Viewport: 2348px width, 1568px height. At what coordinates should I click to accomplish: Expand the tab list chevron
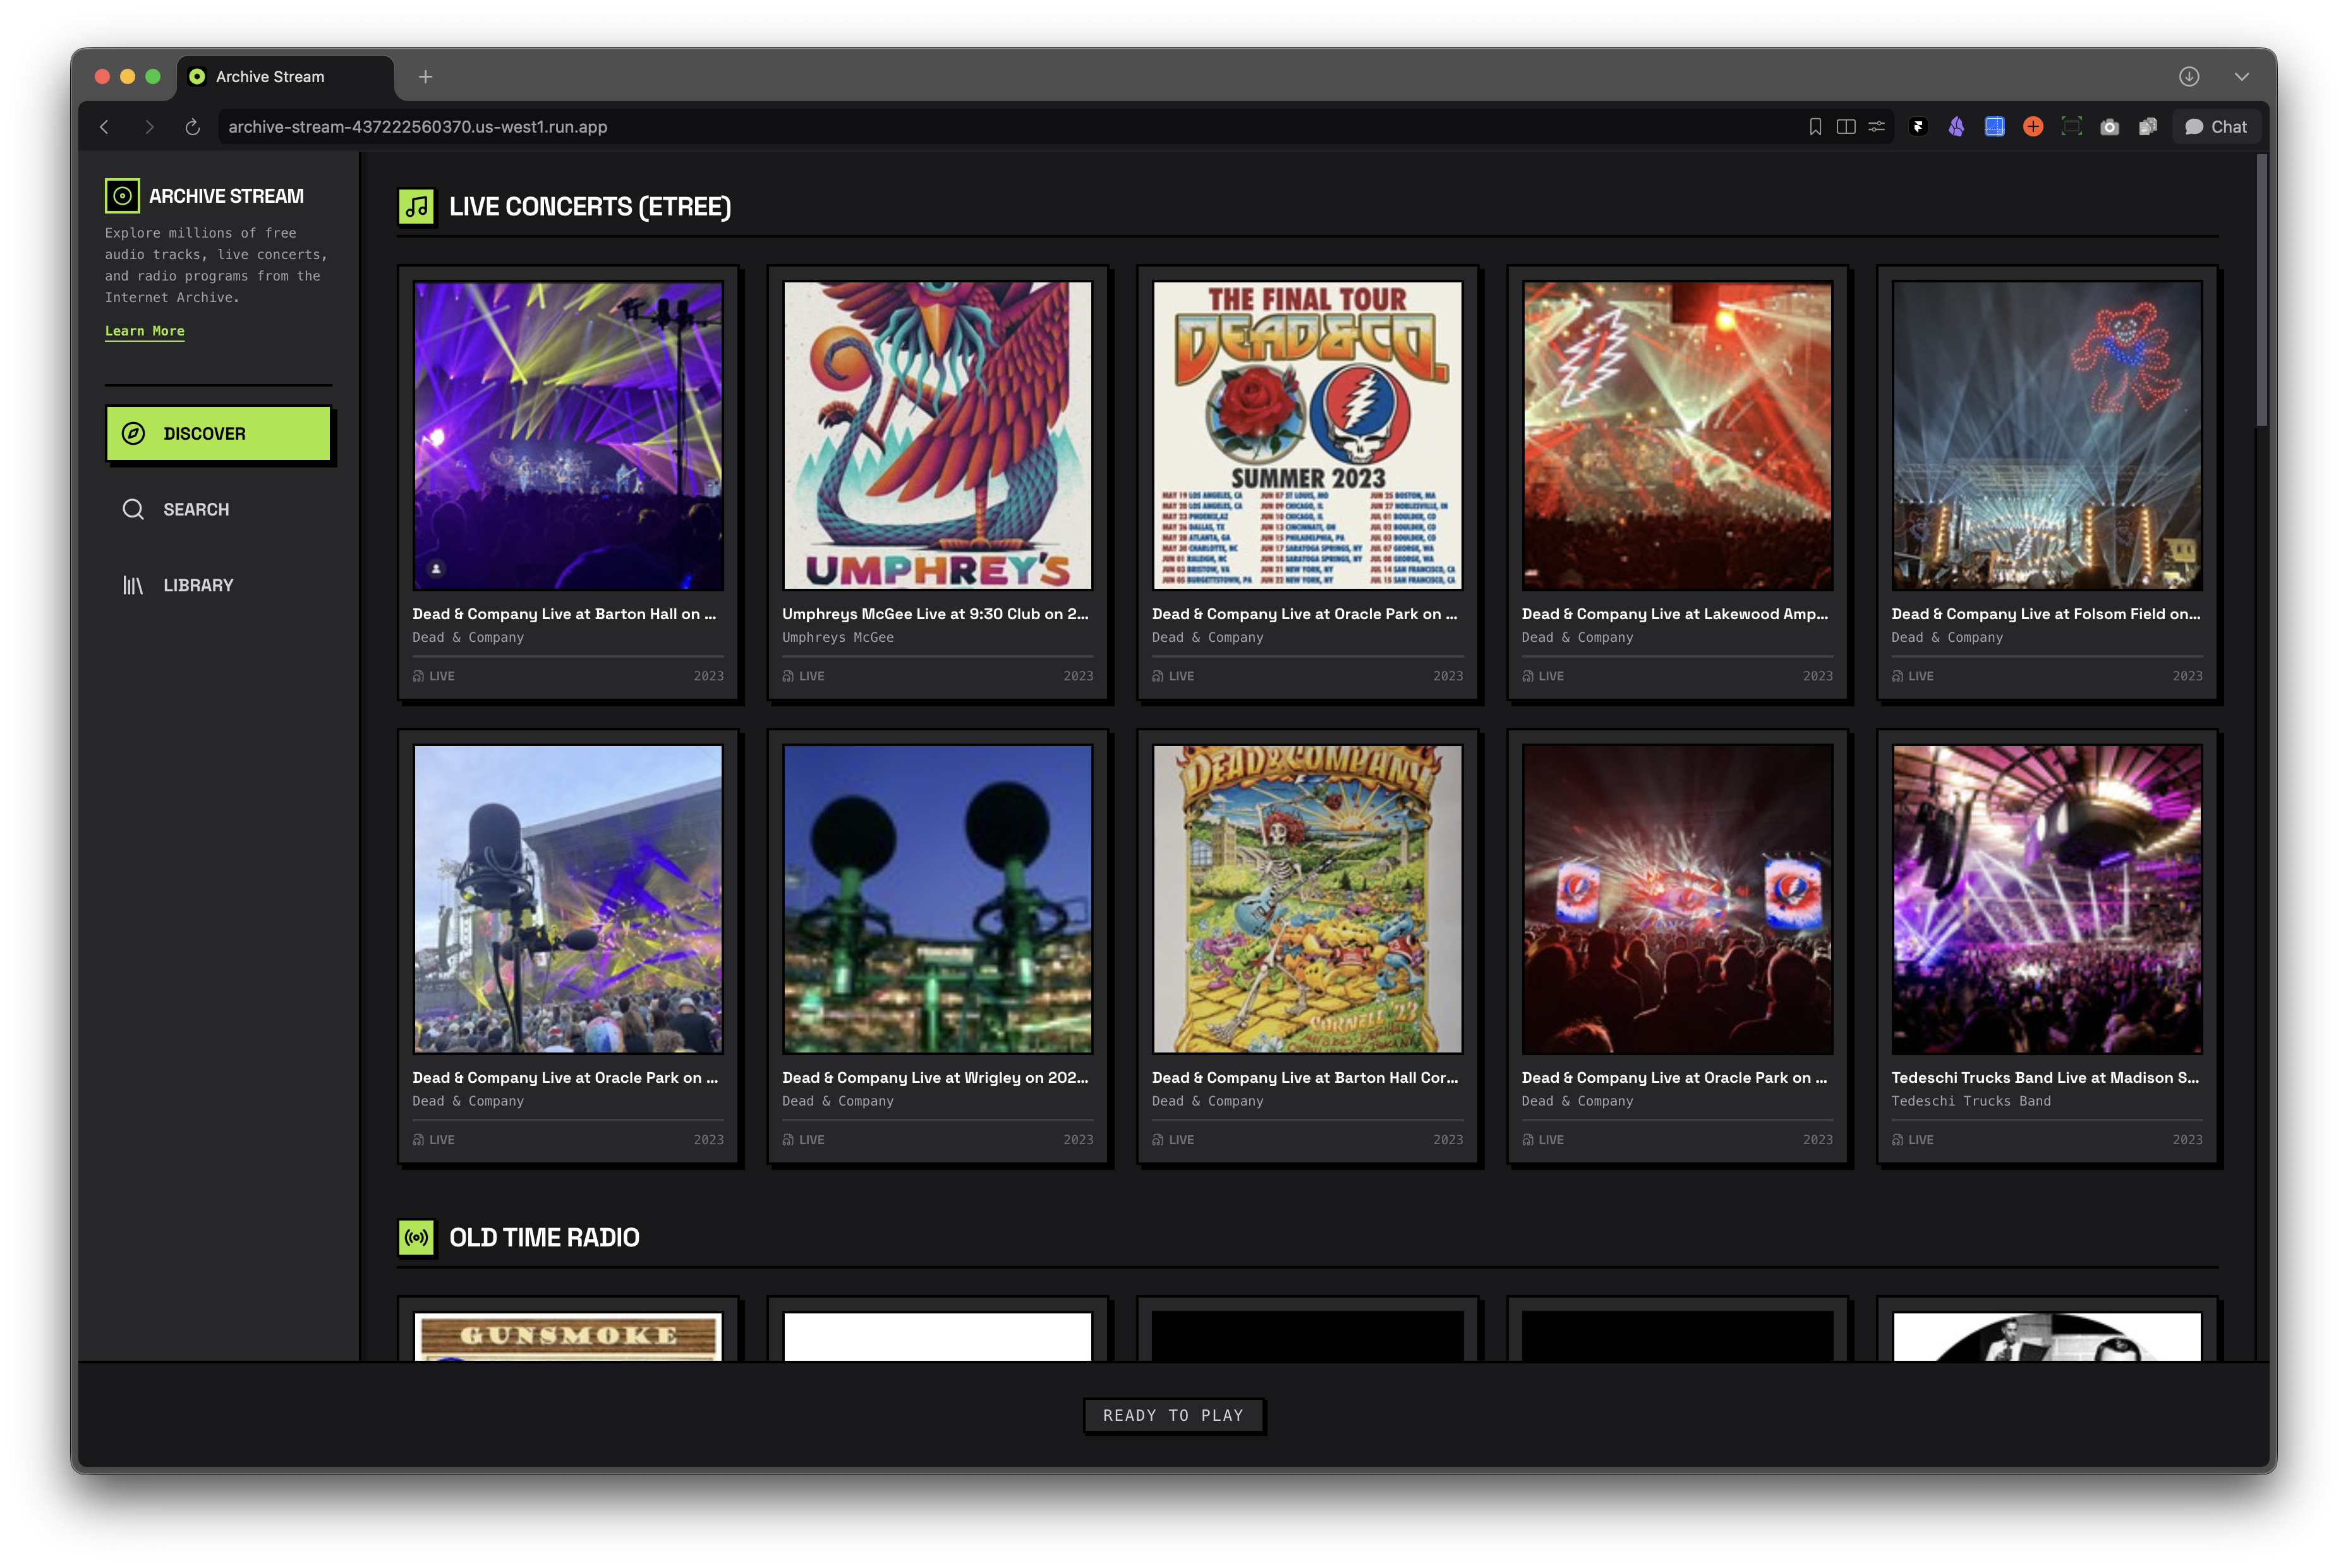(x=2241, y=77)
